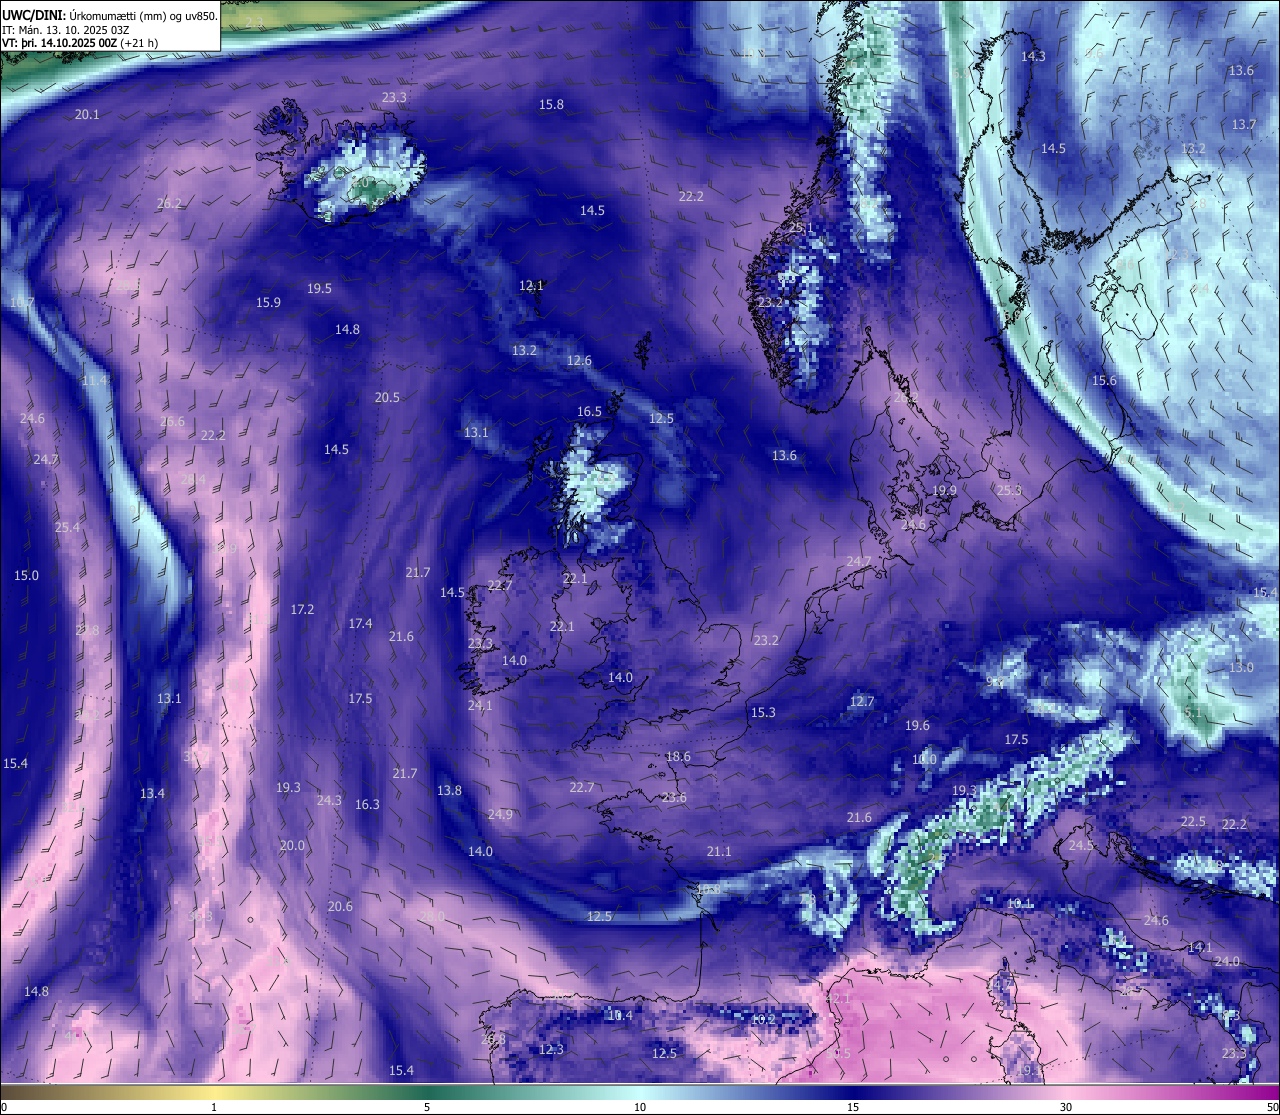Click the 30 tick label on color scale

pos(1066,1107)
